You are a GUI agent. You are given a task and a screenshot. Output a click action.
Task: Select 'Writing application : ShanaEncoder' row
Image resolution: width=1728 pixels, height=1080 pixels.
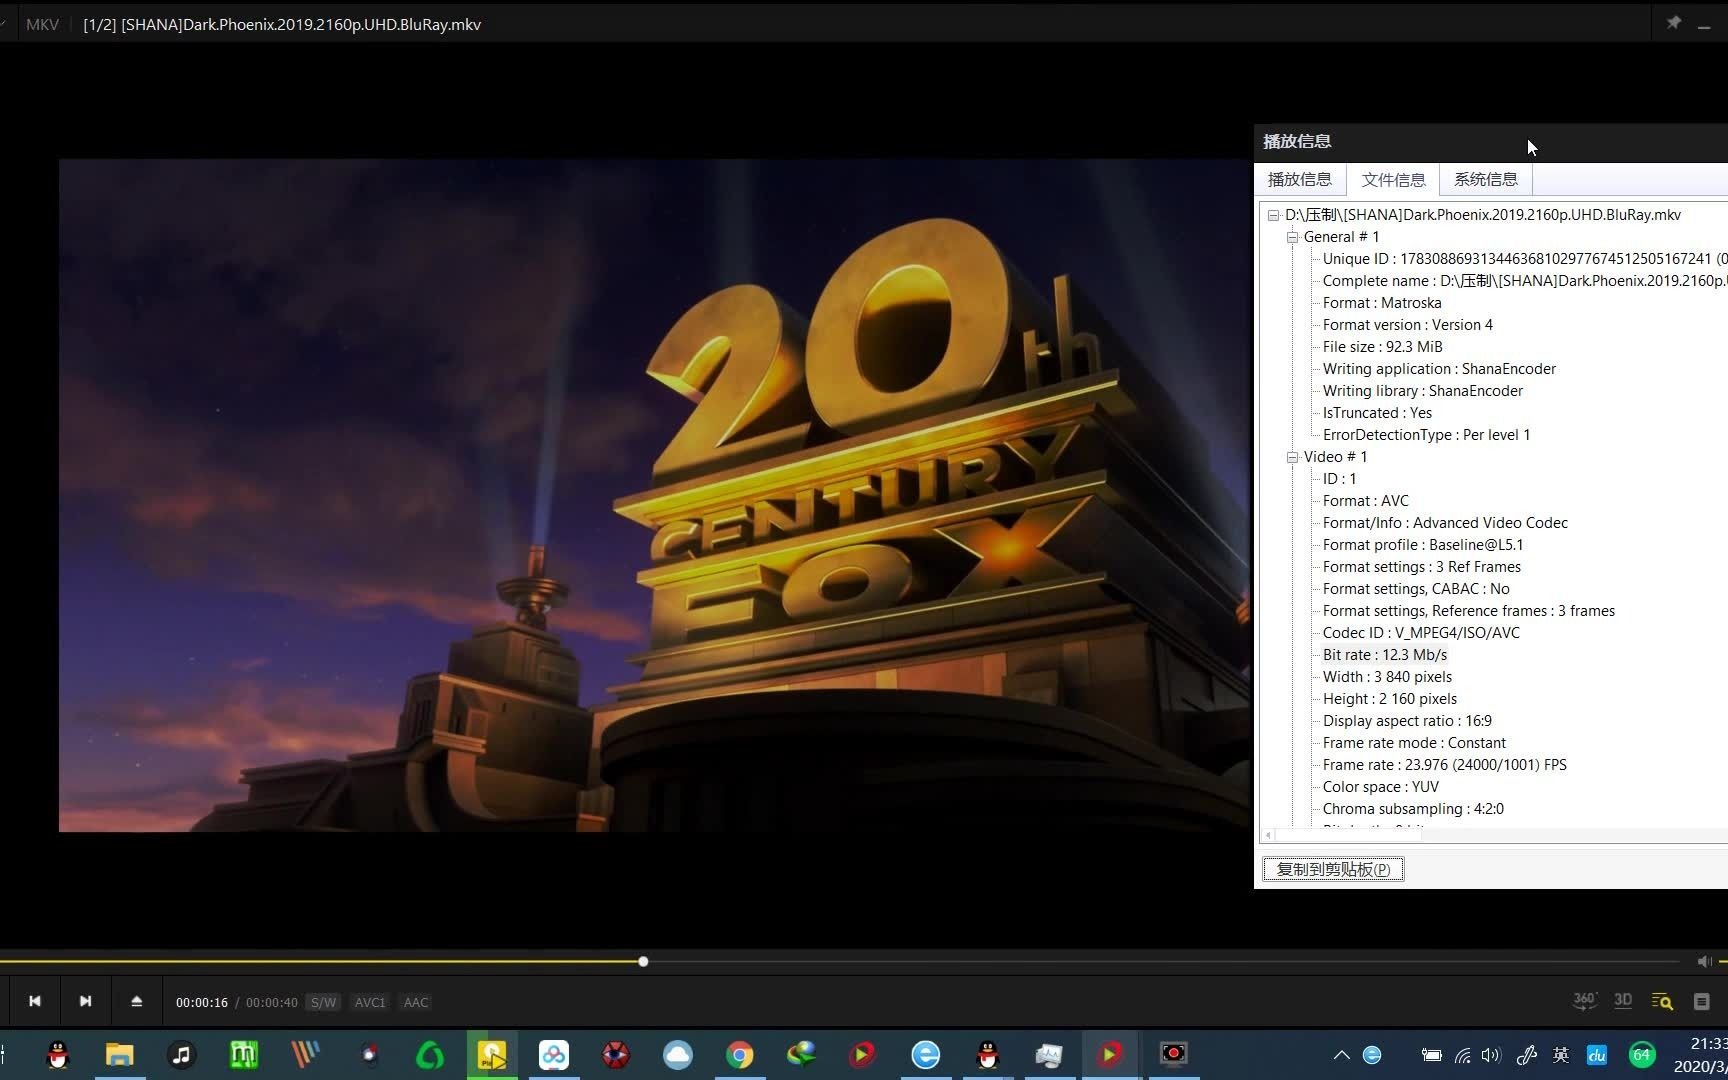point(1439,369)
